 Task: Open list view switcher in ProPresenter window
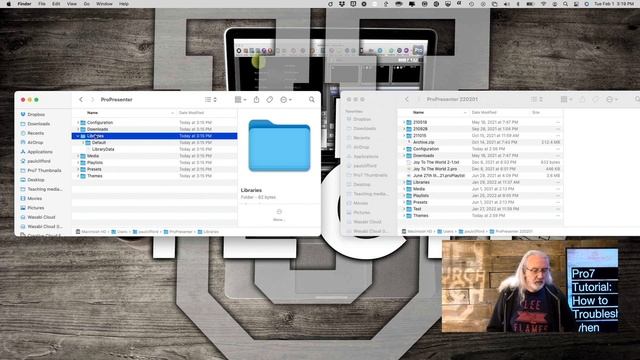tap(211, 100)
